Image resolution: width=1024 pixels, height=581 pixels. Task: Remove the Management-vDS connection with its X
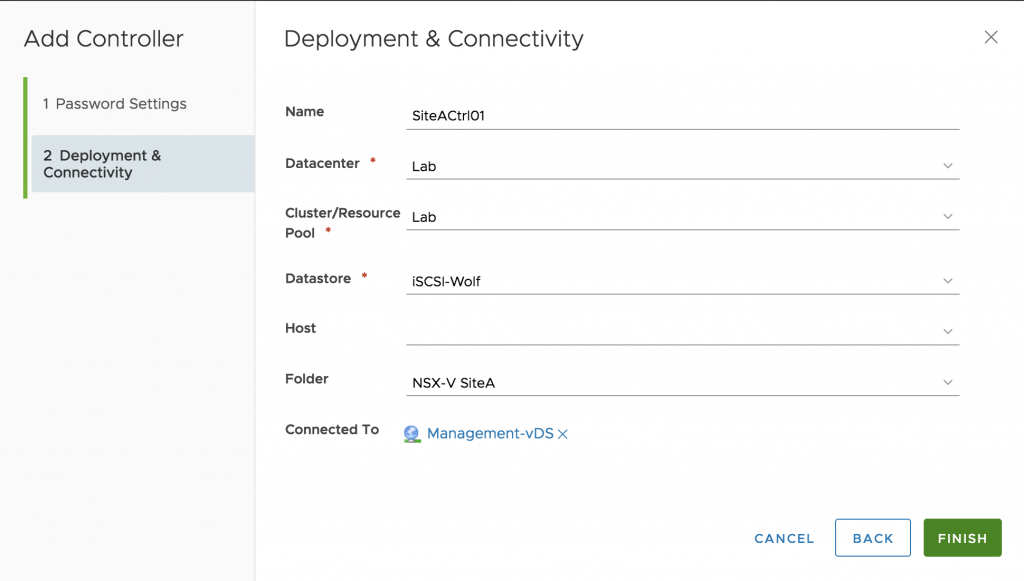pos(562,434)
